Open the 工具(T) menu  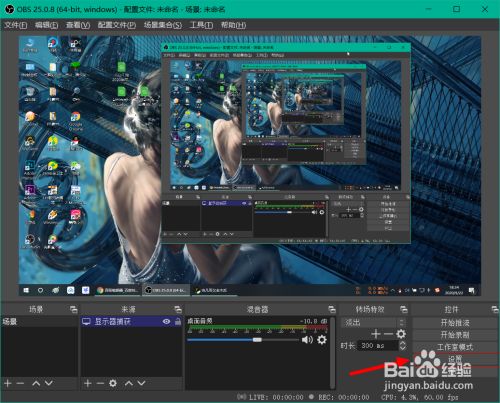(x=201, y=25)
